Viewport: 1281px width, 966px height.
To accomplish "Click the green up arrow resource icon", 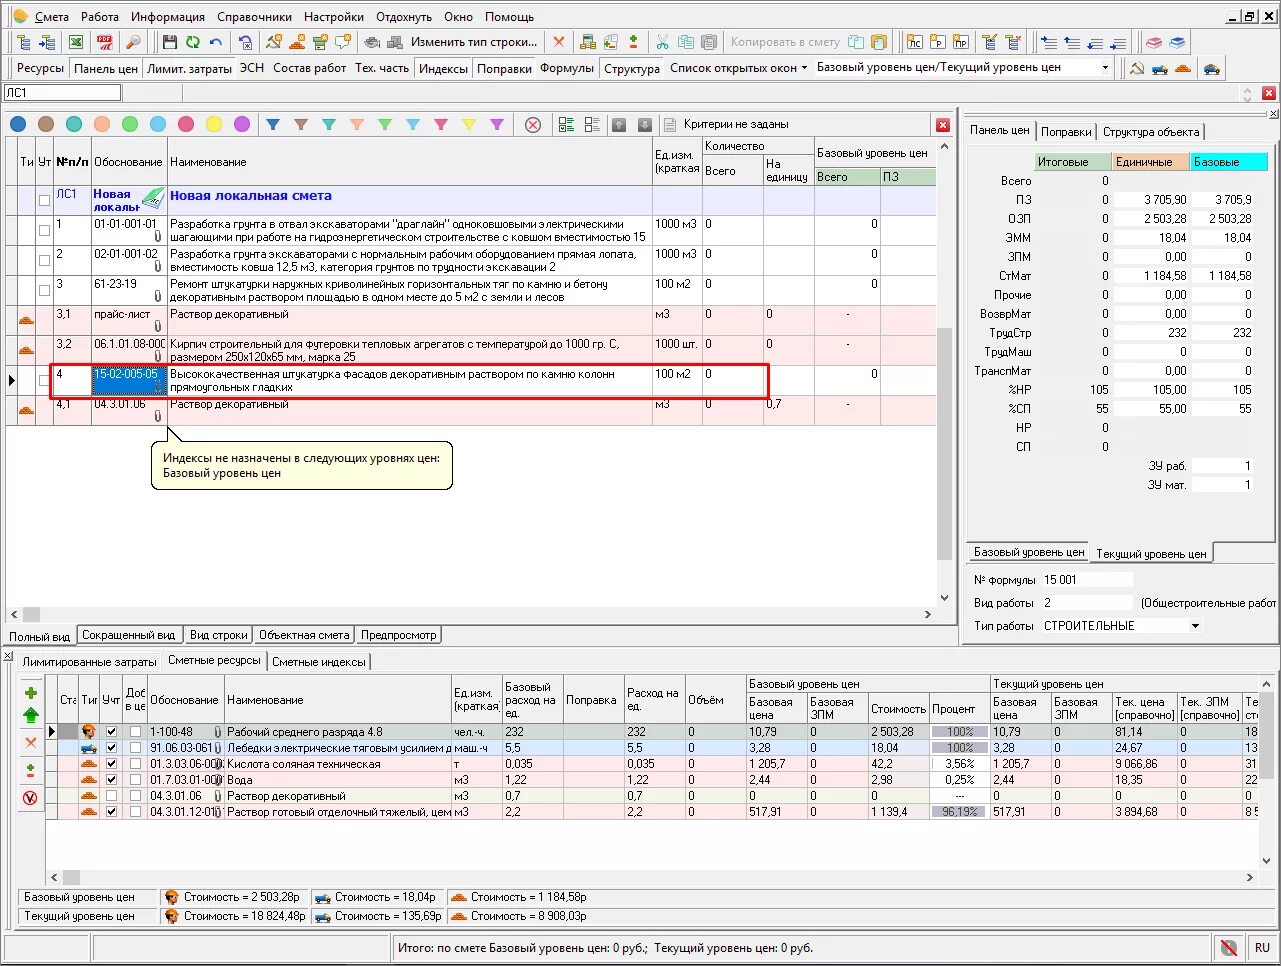I will 30,715.
